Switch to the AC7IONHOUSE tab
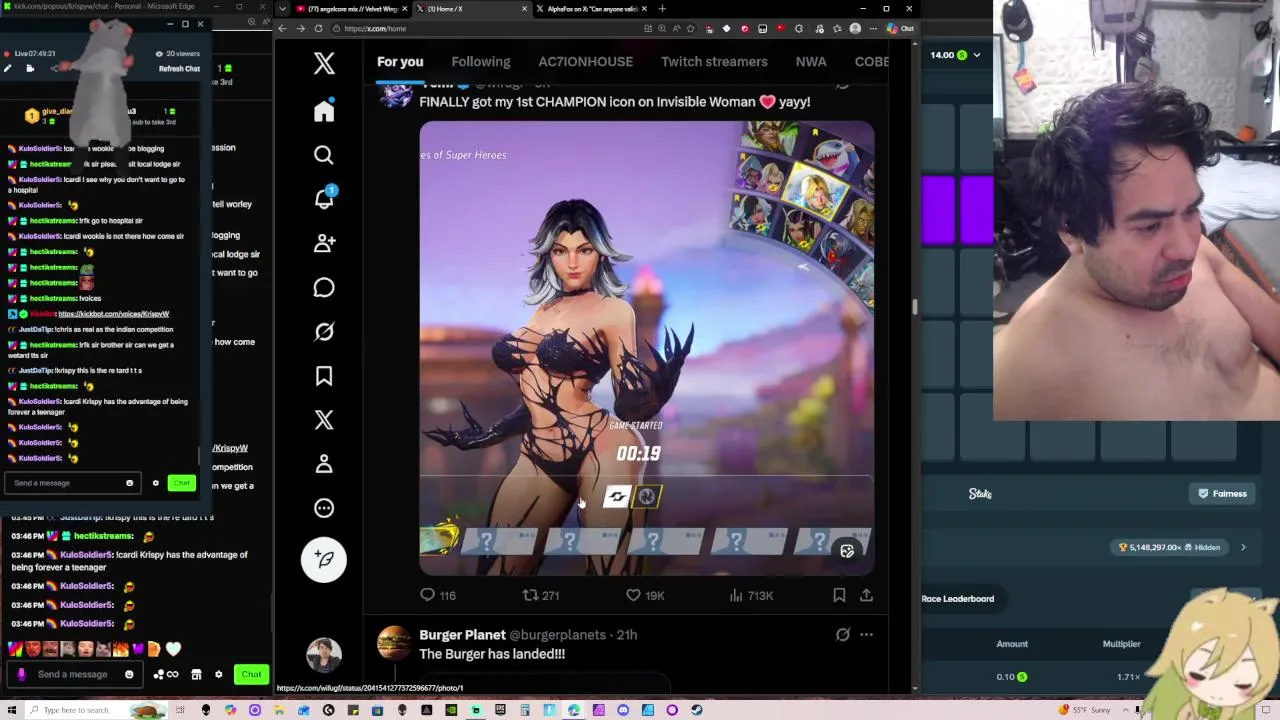The image size is (1280, 720). [x=586, y=62]
